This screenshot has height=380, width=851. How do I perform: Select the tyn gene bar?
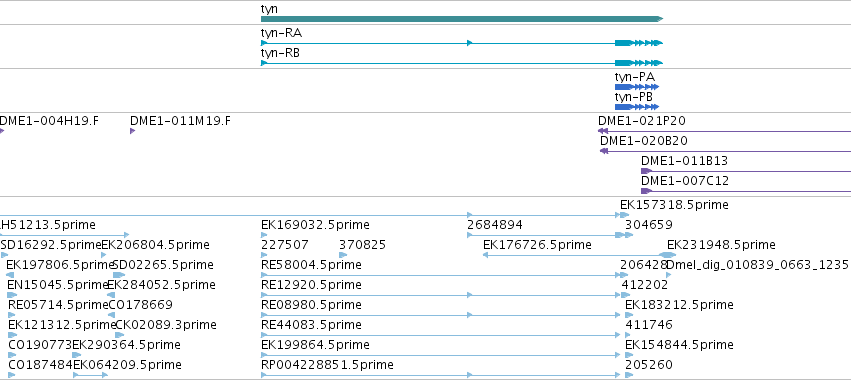(462, 19)
